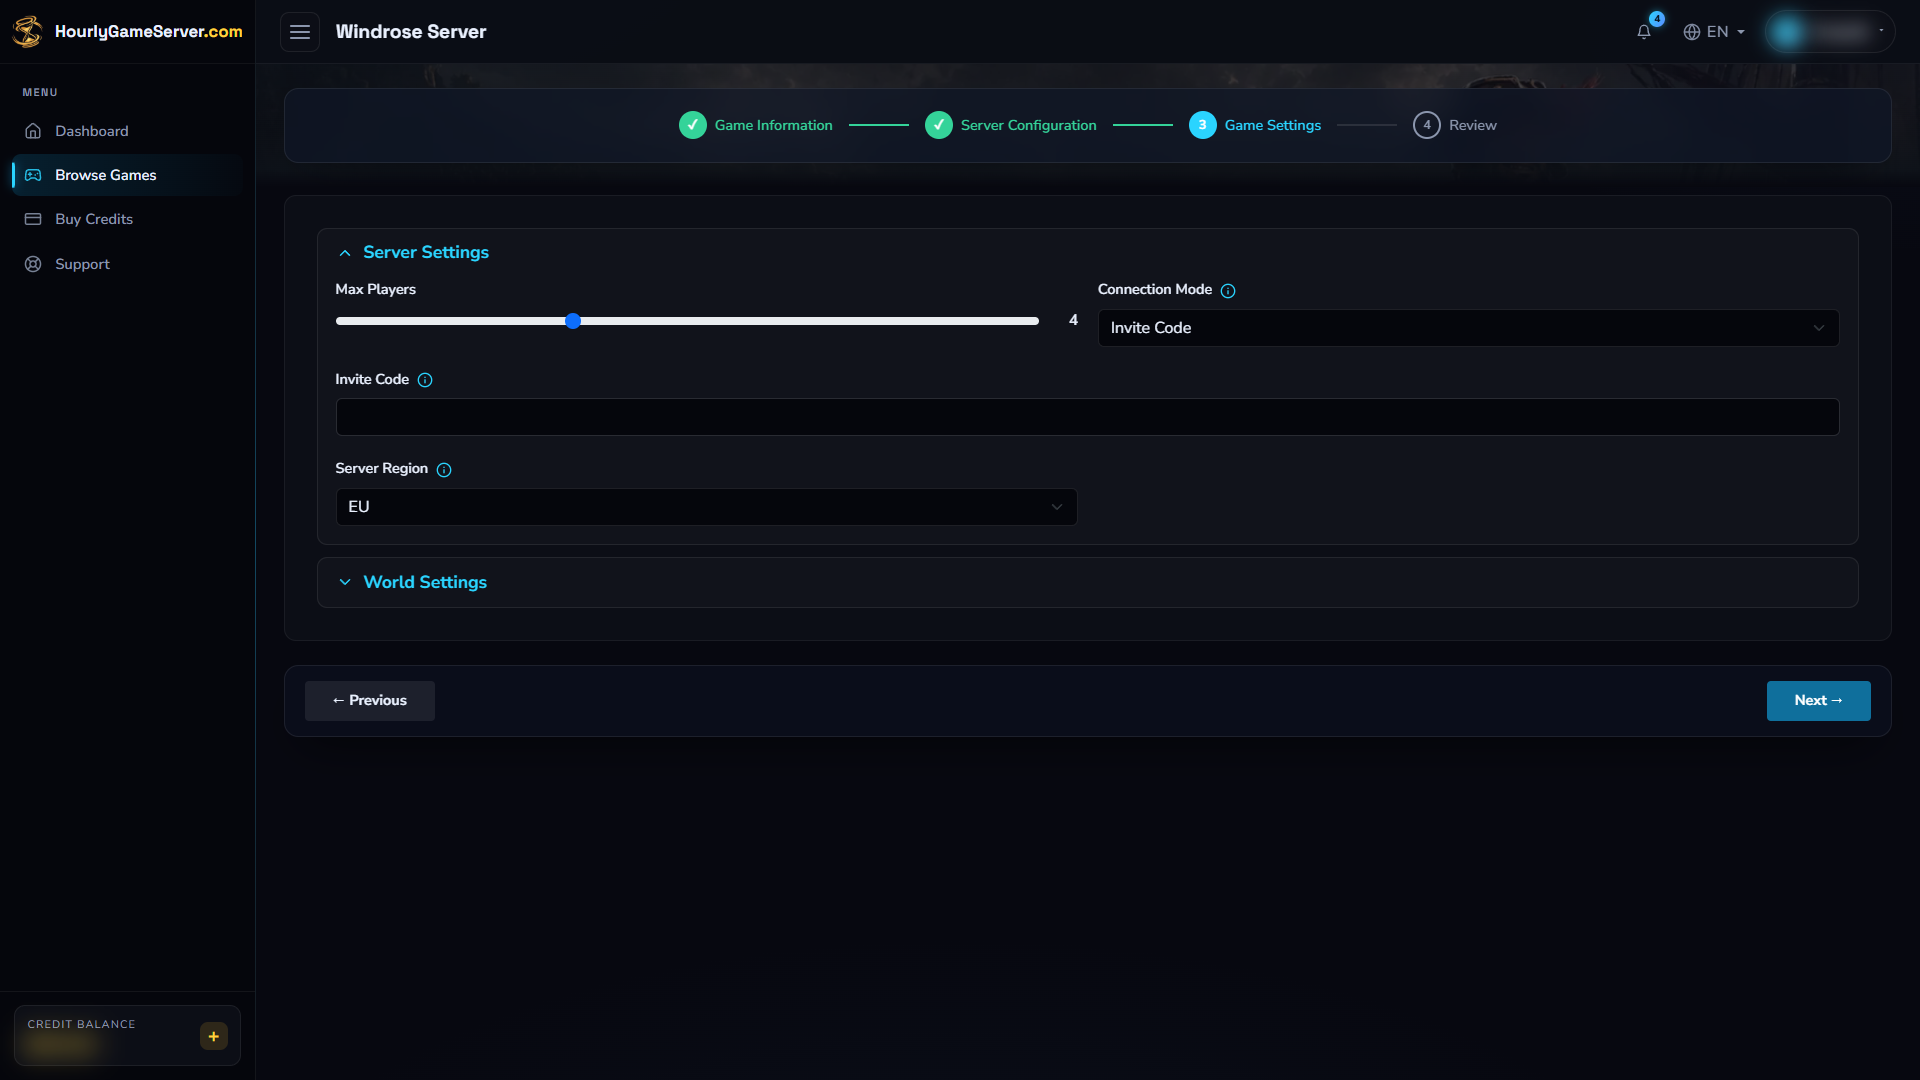Click the Dashboard home icon
This screenshot has width=1920, height=1080.
33,131
